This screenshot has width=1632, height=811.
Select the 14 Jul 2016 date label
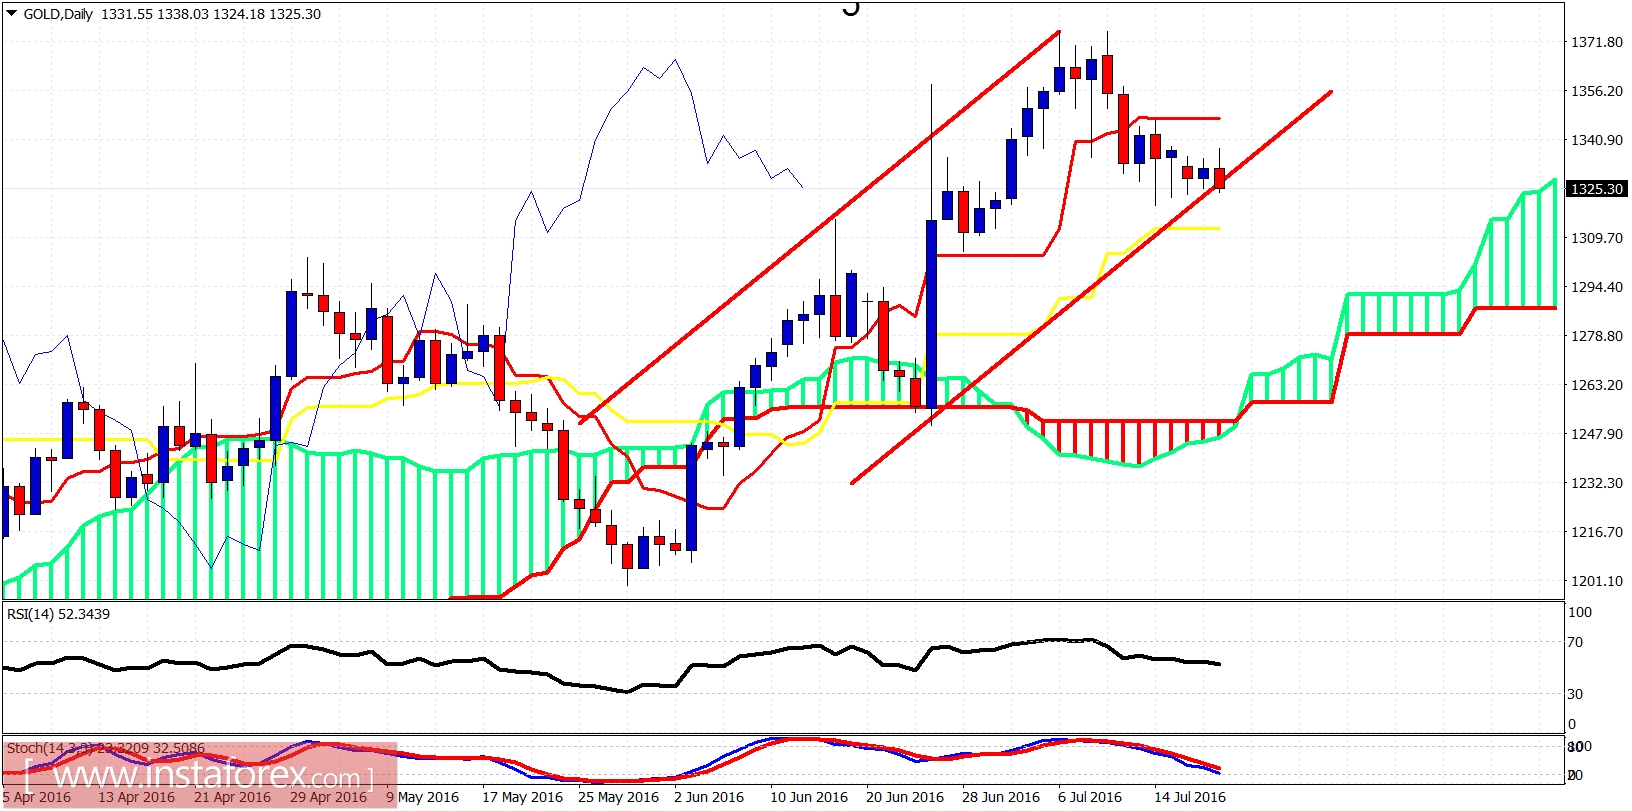click(1190, 797)
